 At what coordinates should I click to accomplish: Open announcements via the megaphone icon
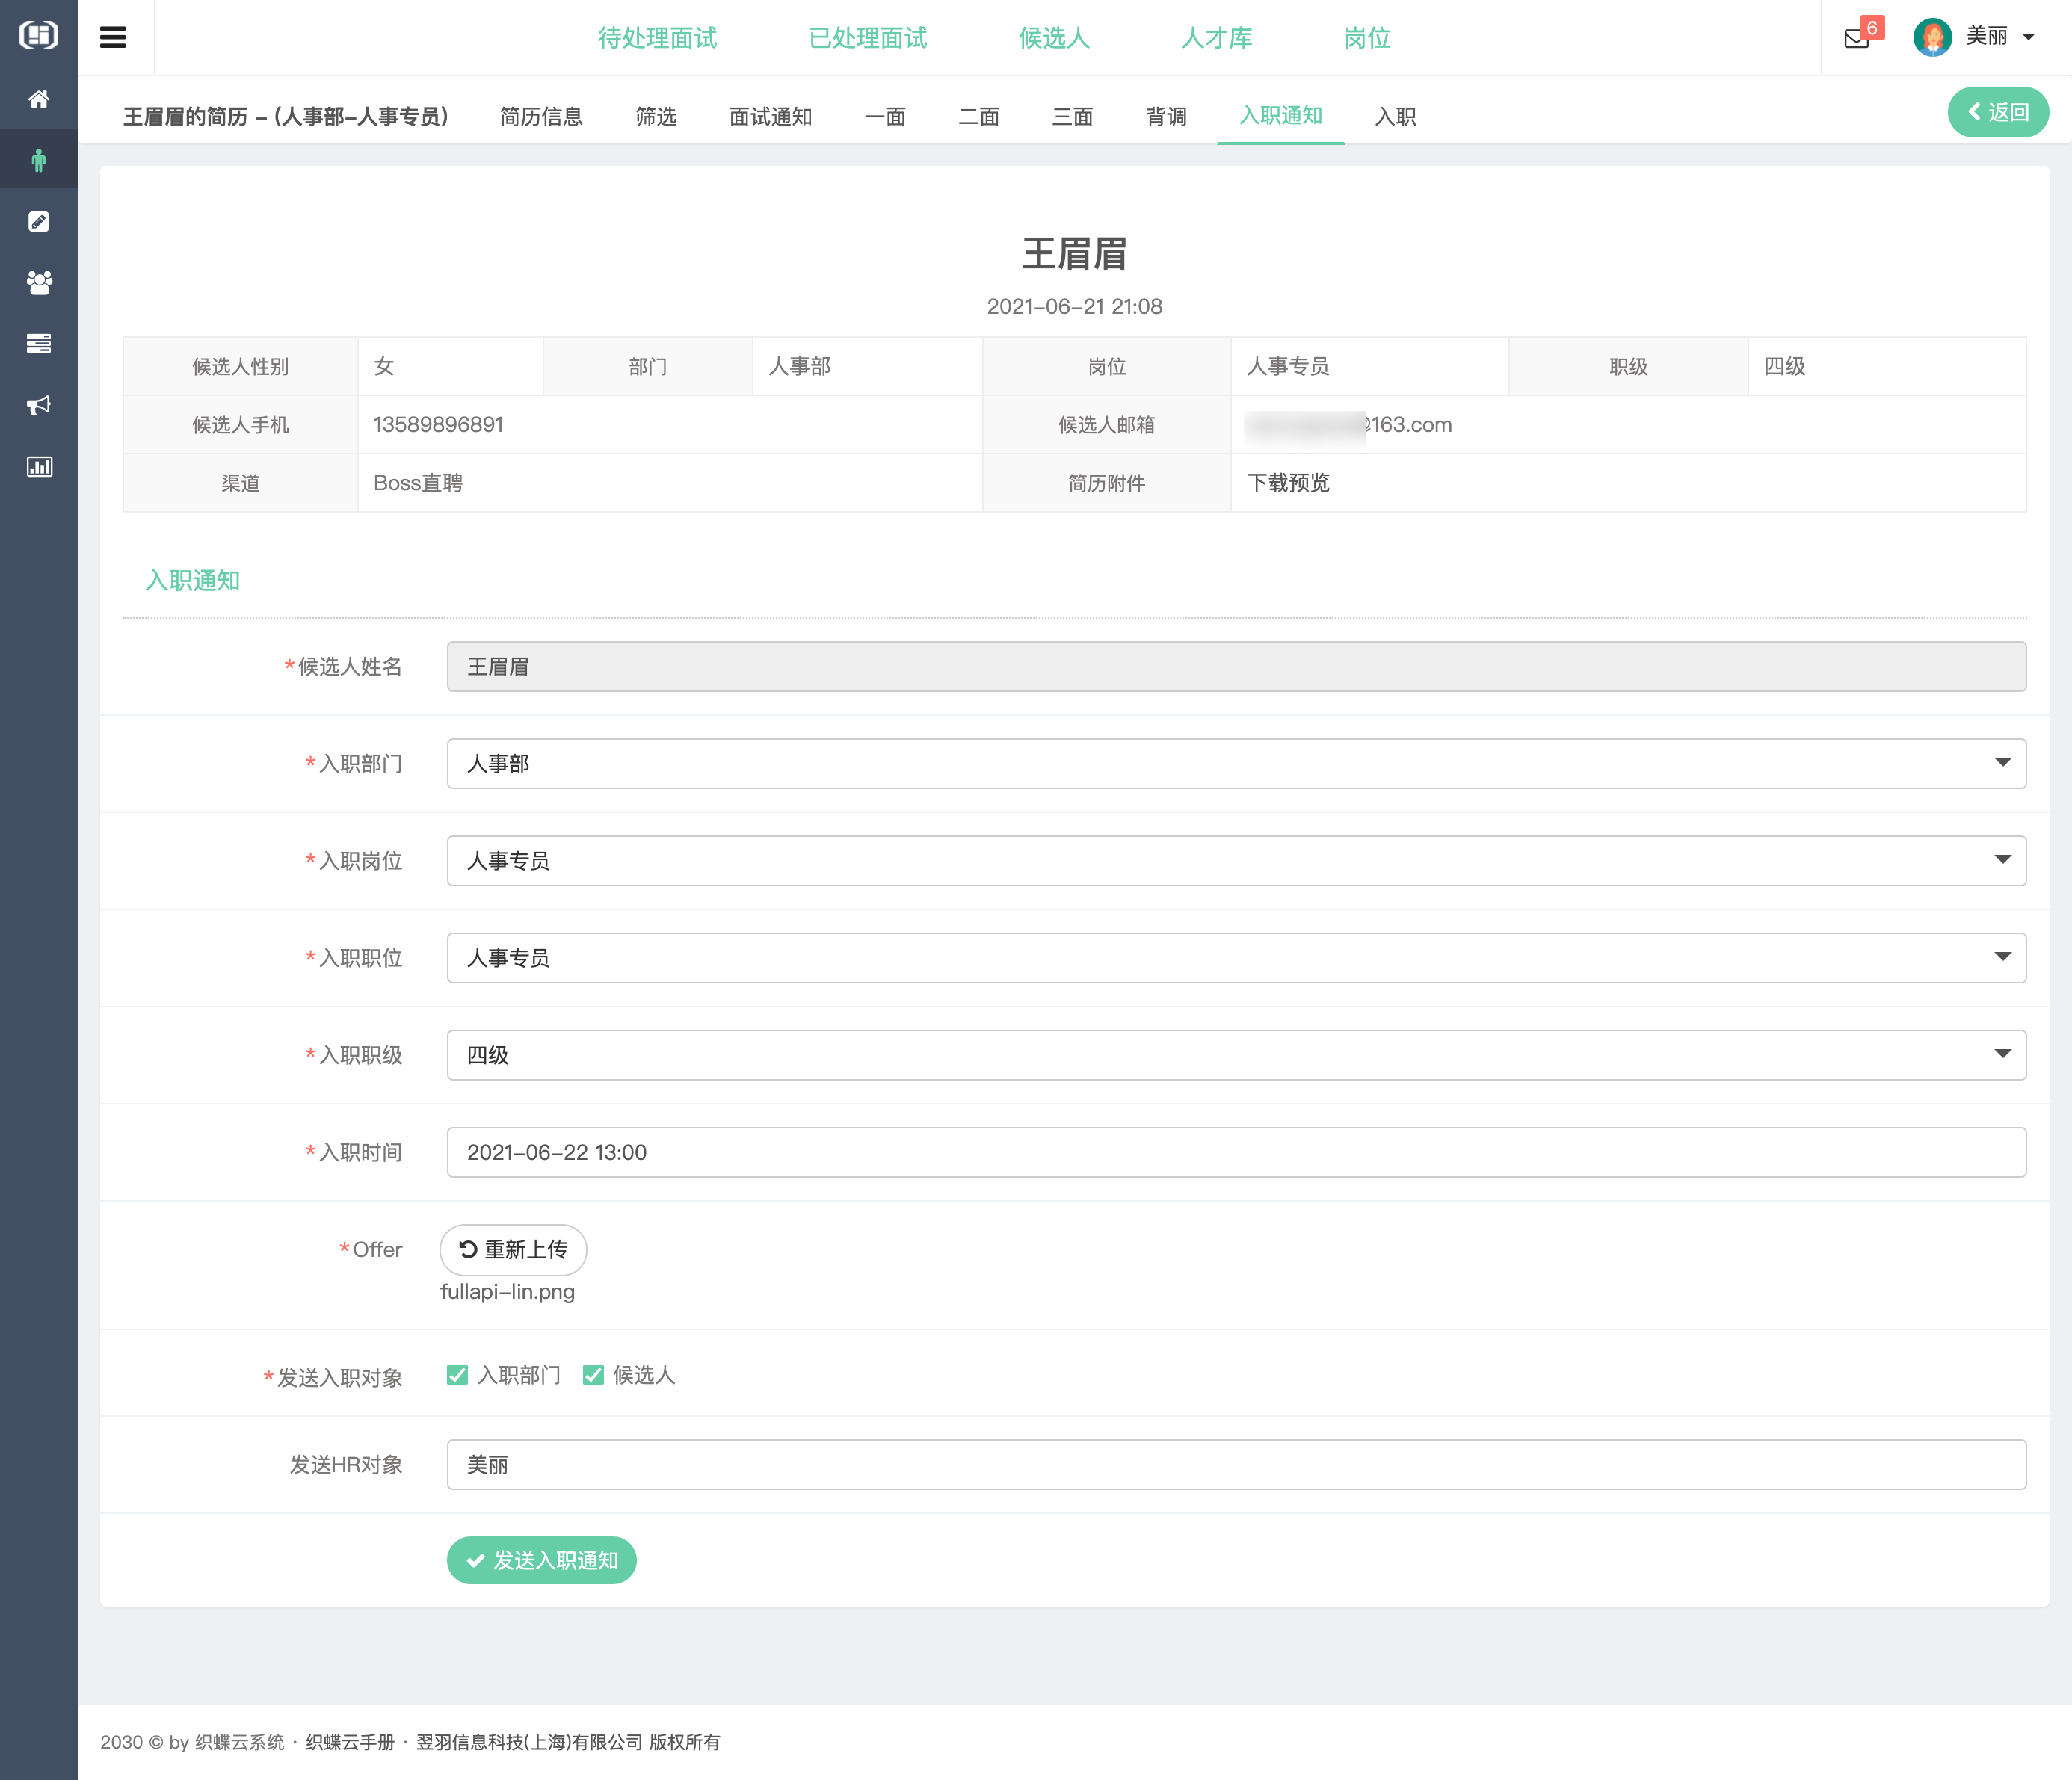point(38,405)
